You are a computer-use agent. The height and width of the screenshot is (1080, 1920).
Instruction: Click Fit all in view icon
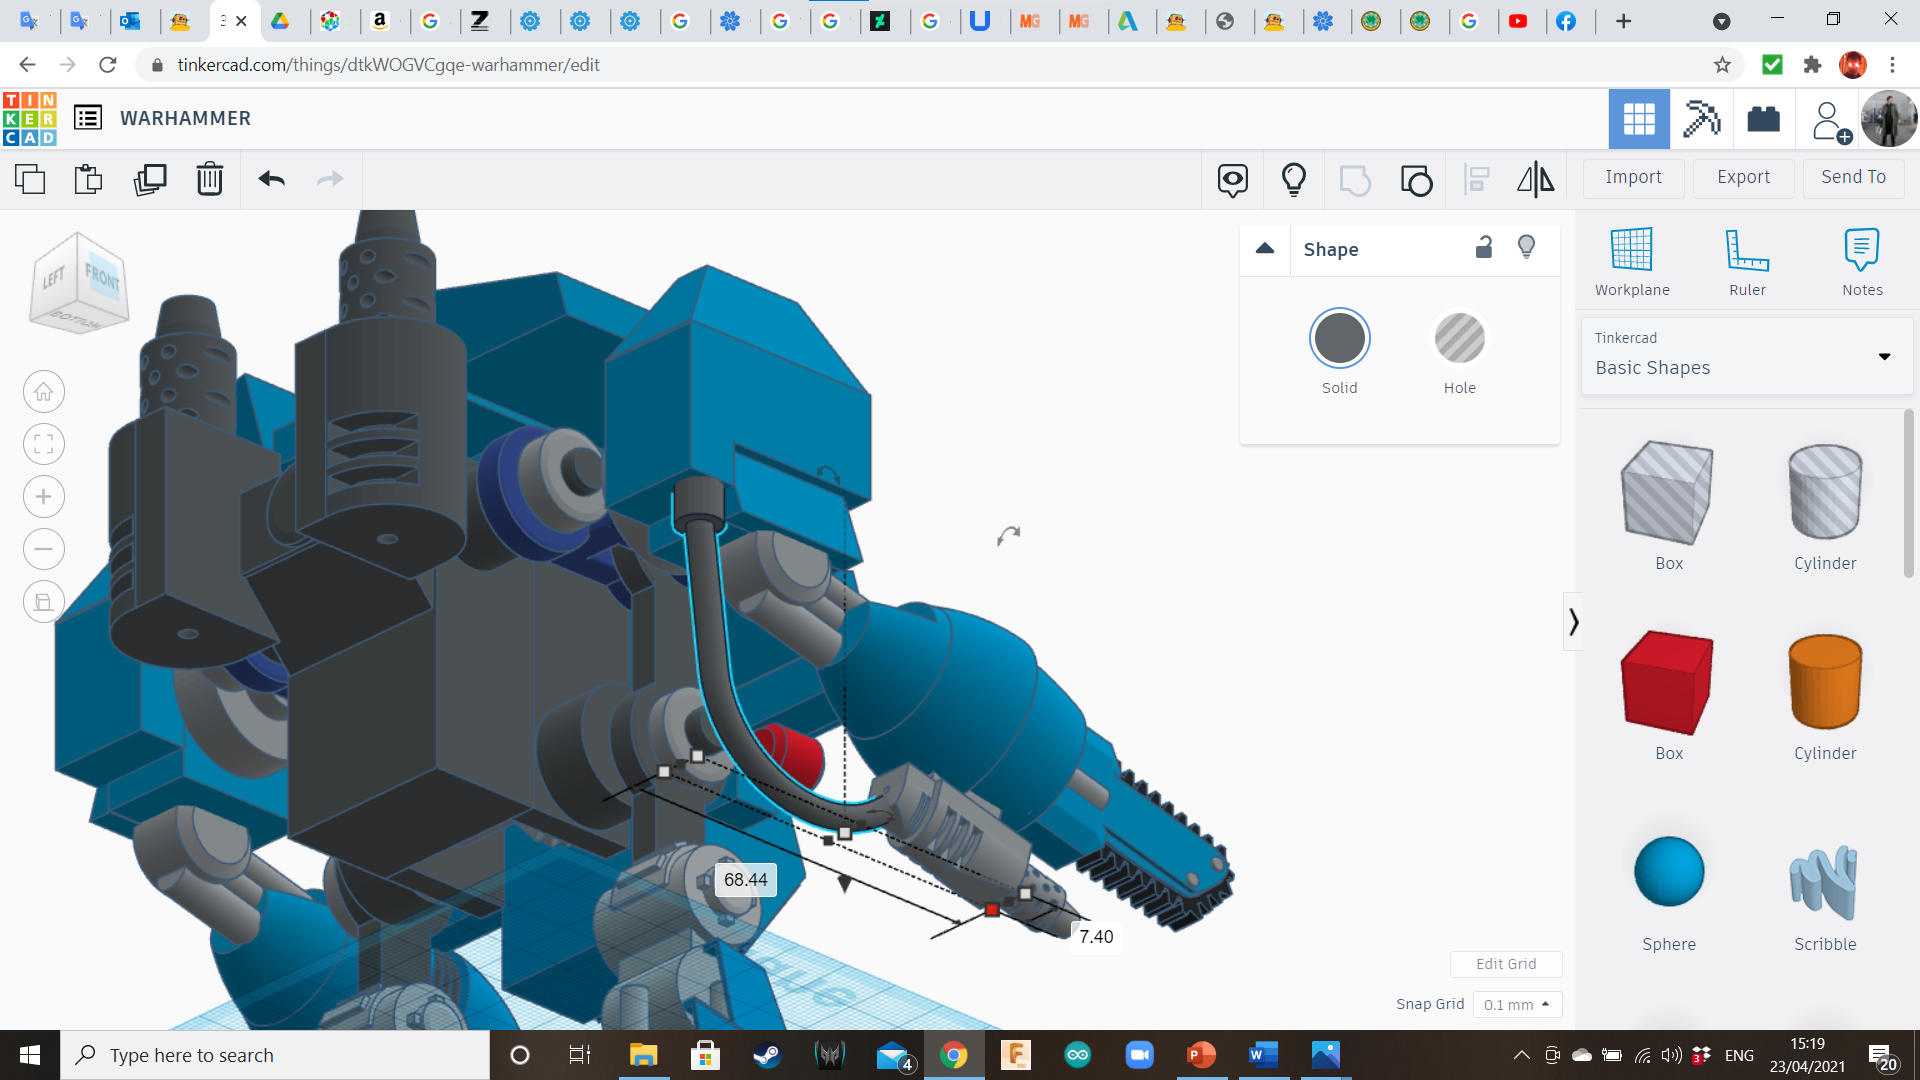44,444
